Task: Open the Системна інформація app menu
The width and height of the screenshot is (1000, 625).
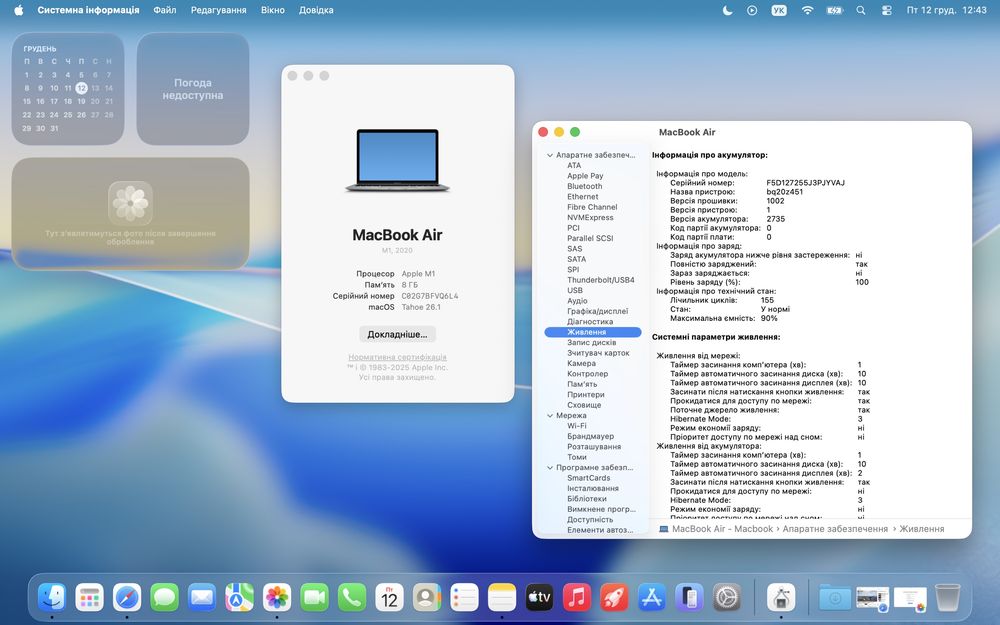Action: 89,10
